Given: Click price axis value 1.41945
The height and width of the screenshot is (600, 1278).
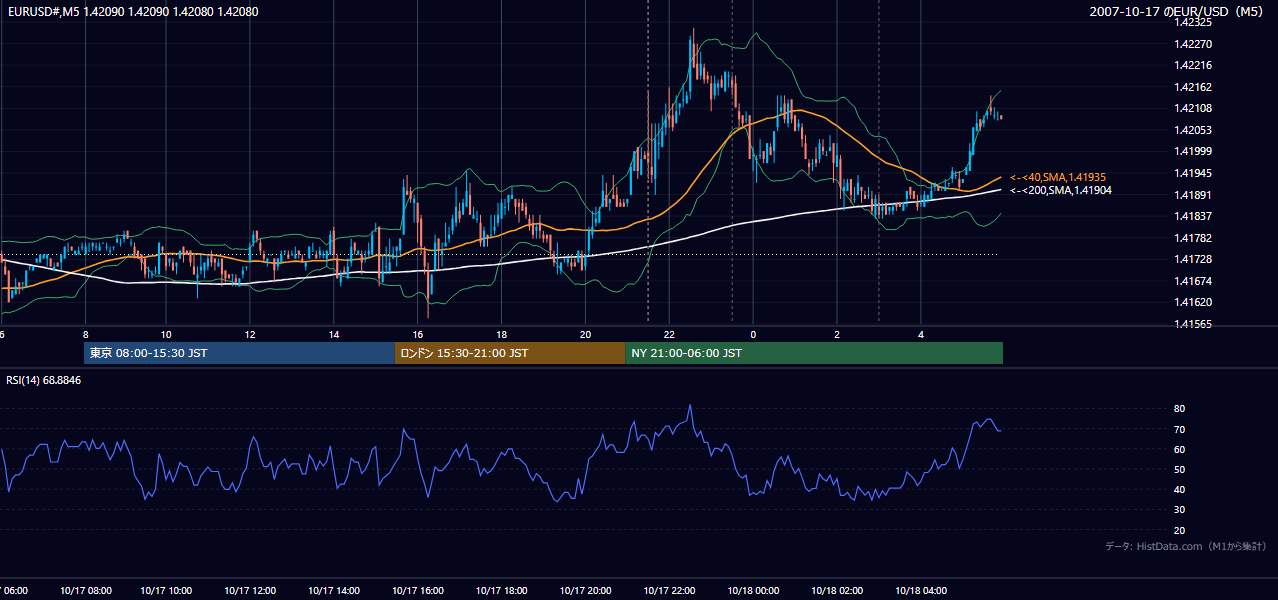Looking at the screenshot, I should tap(1194, 174).
